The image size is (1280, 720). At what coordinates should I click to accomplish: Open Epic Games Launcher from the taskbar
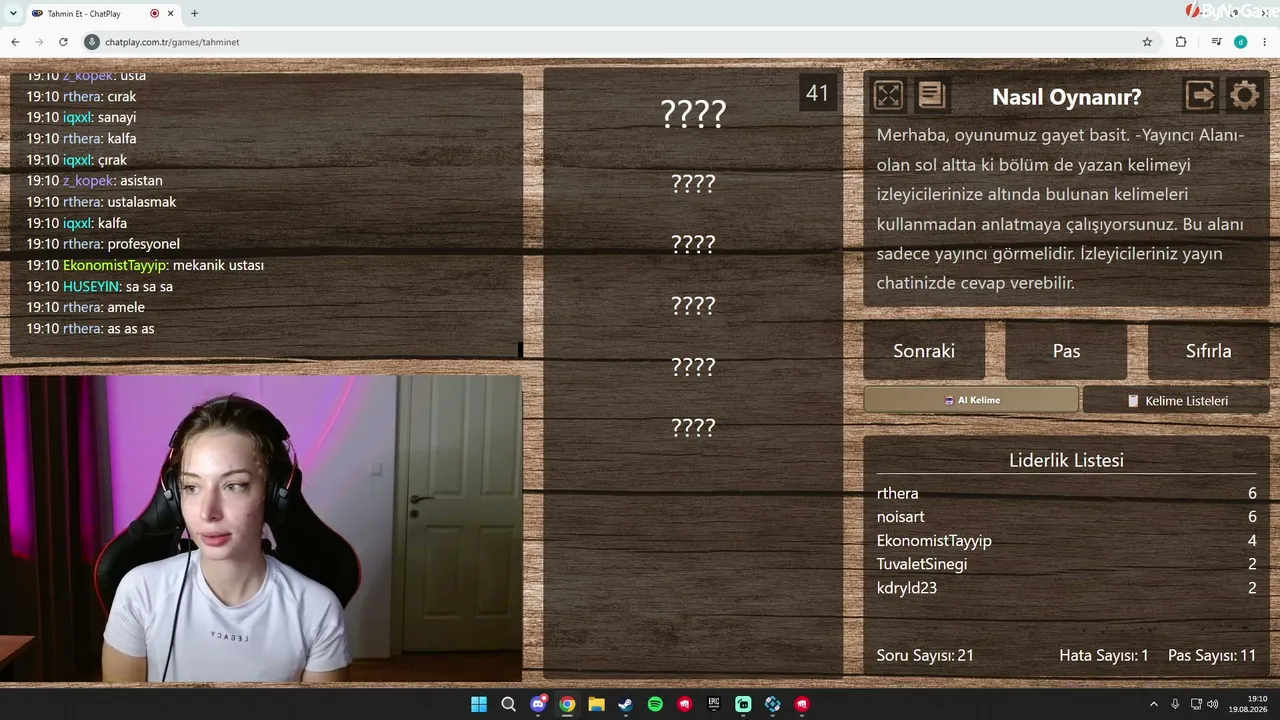tap(714, 704)
